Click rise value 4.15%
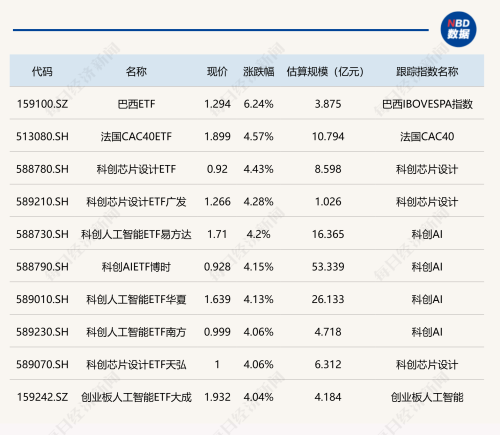 pos(258,267)
